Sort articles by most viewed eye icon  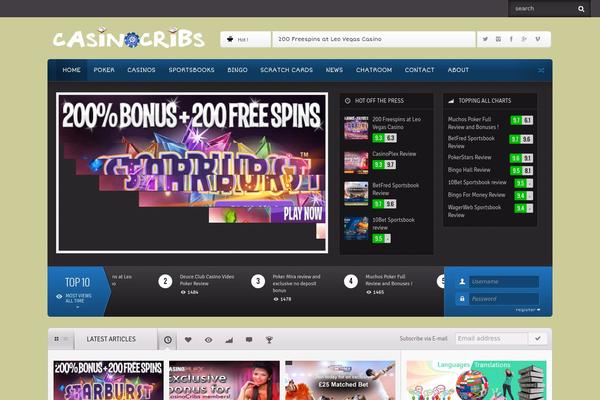click(x=209, y=340)
